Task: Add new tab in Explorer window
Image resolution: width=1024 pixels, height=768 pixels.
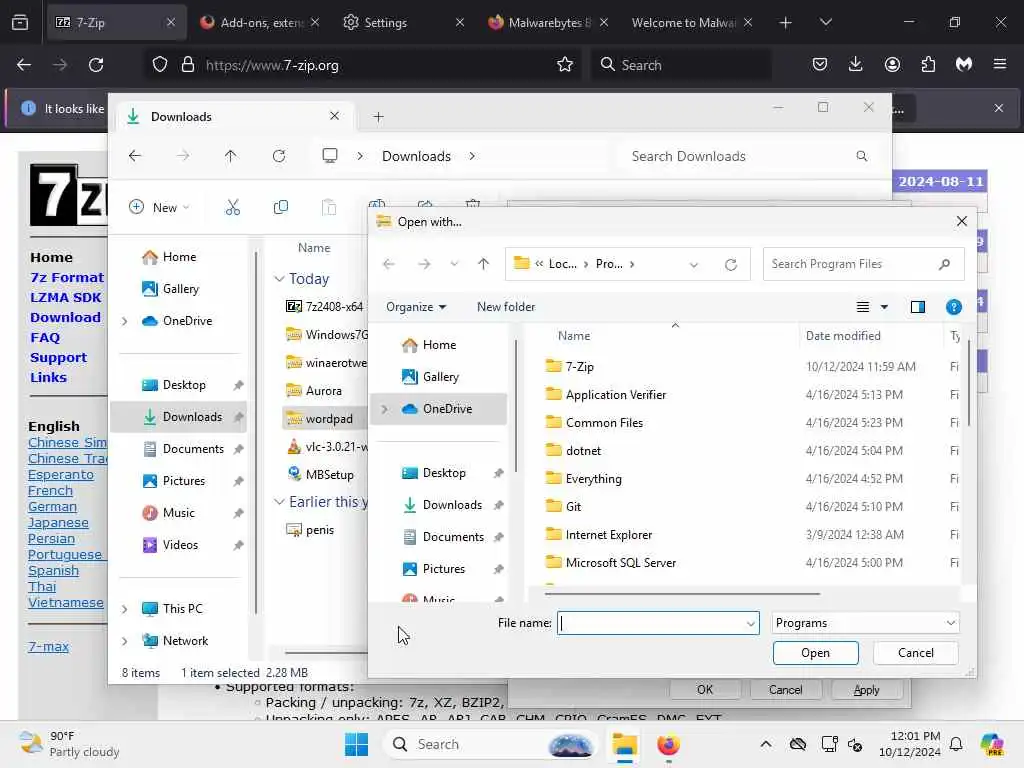Action: coord(378,117)
